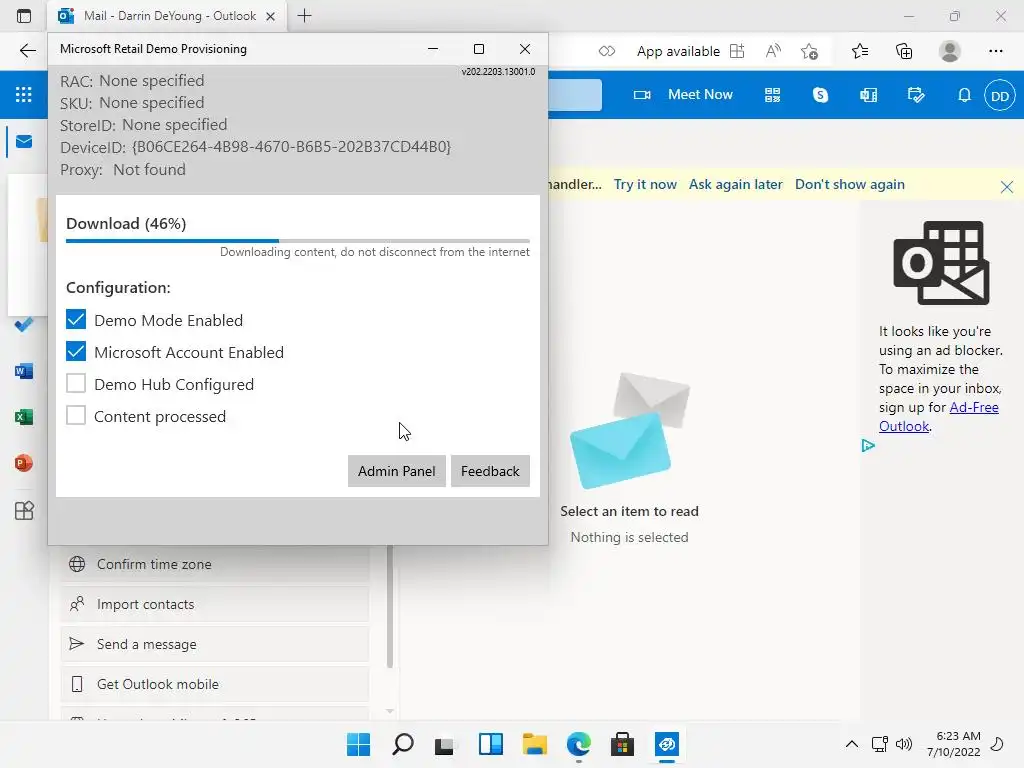This screenshot has width=1024, height=768.
Task: Uncheck Demo Mode Enabled
Action: tap(76, 319)
